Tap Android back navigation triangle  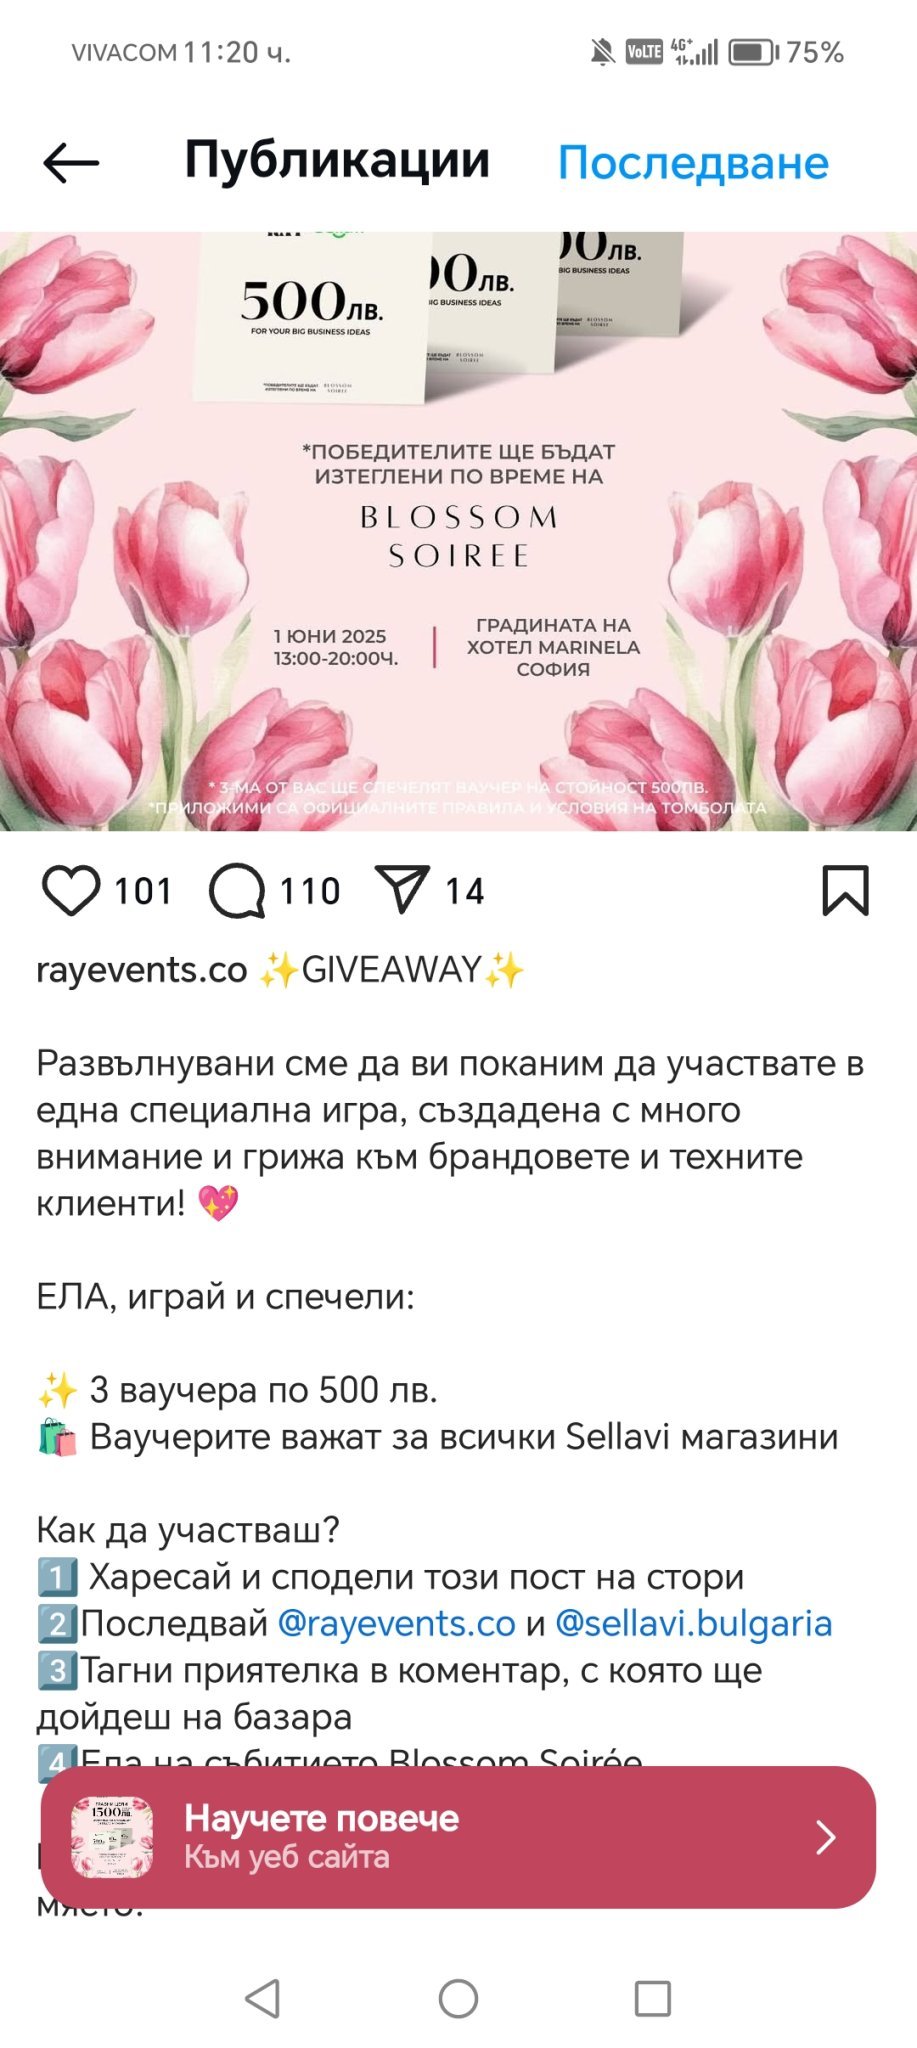point(262,1999)
